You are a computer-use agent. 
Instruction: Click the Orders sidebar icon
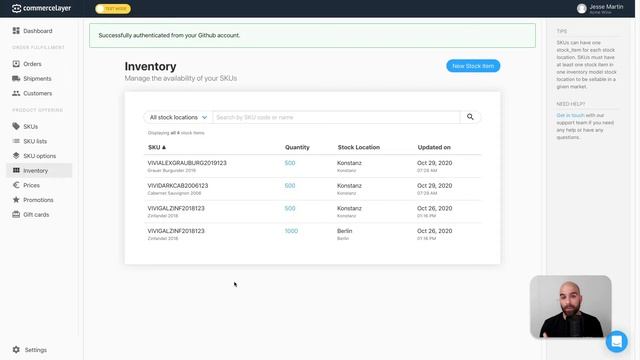click(x=16, y=64)
